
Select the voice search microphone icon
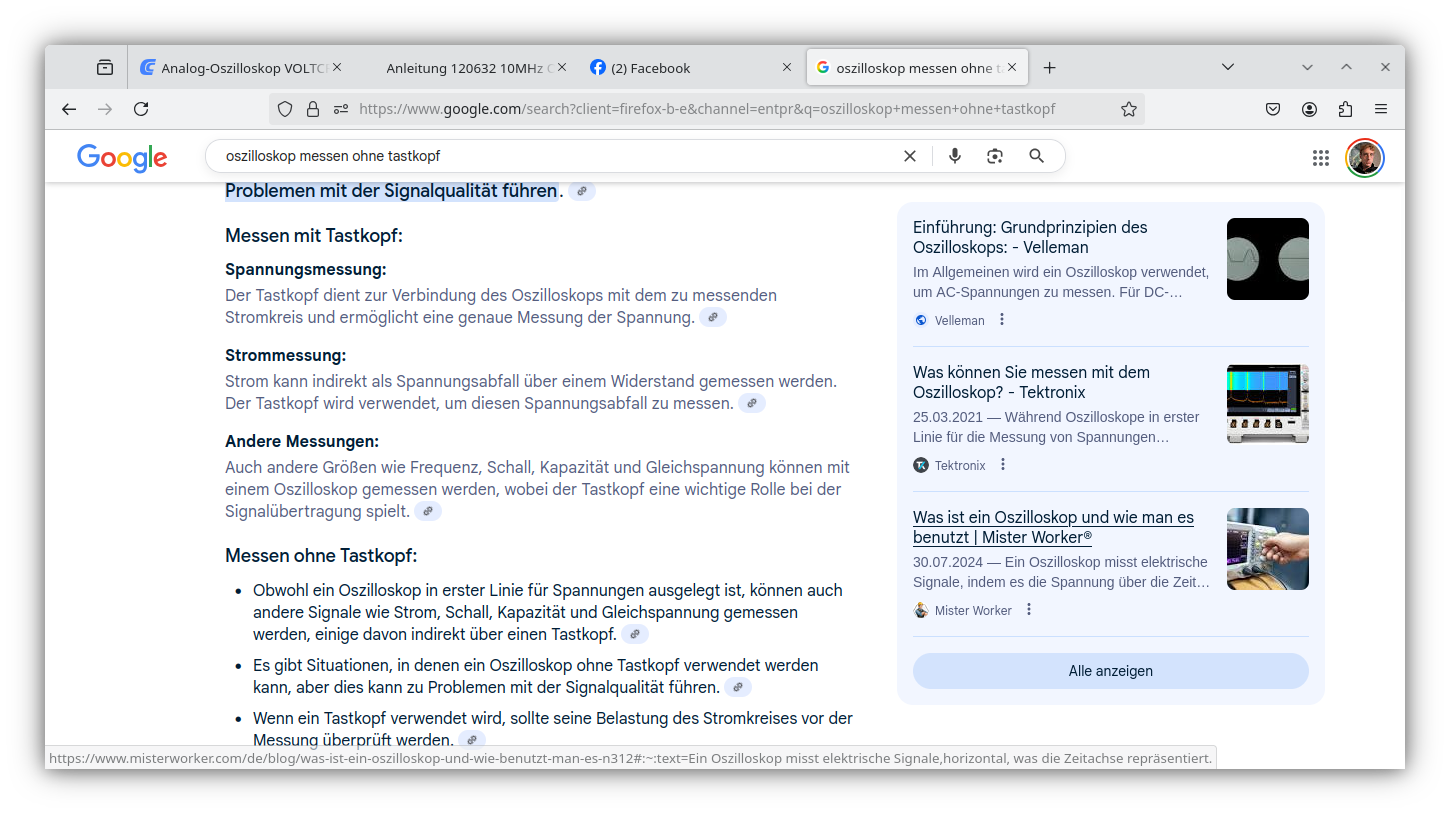click(x=955, y=156)
